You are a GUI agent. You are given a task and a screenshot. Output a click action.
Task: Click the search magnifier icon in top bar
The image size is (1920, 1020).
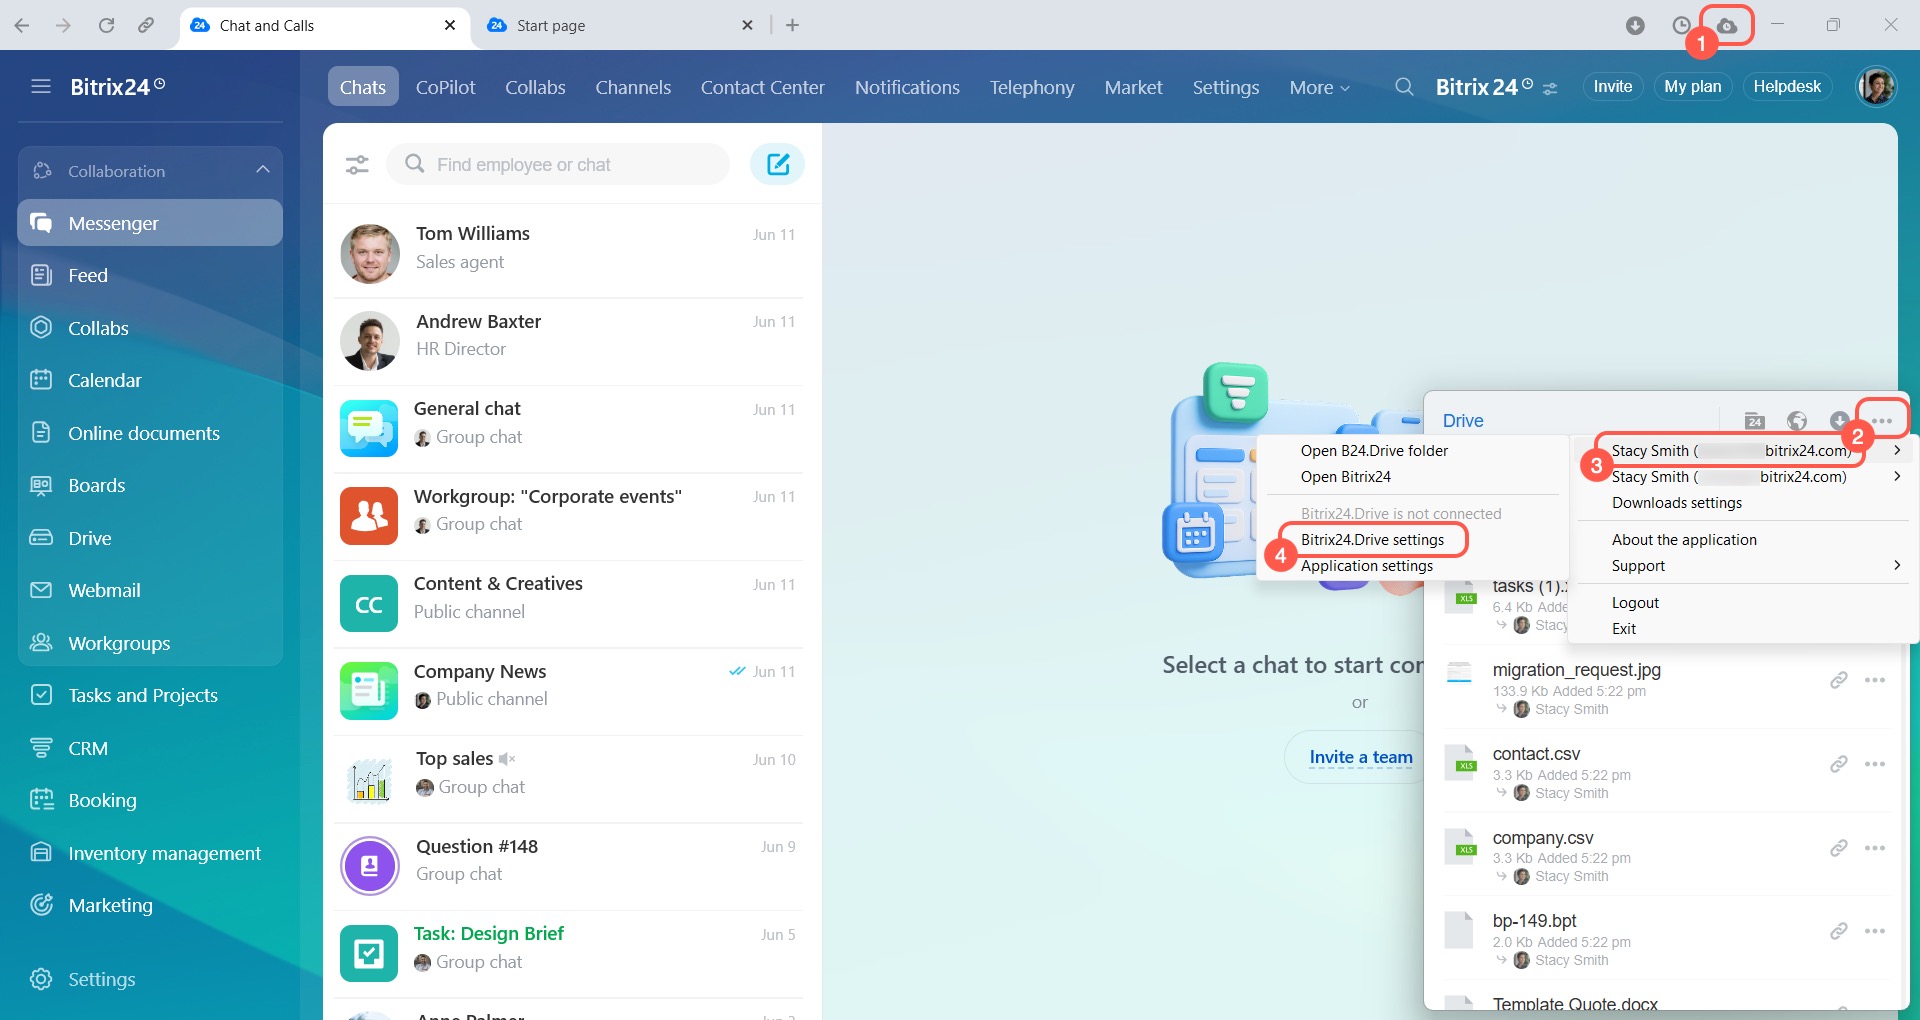pyautogui.click(x=1404, y=87)
